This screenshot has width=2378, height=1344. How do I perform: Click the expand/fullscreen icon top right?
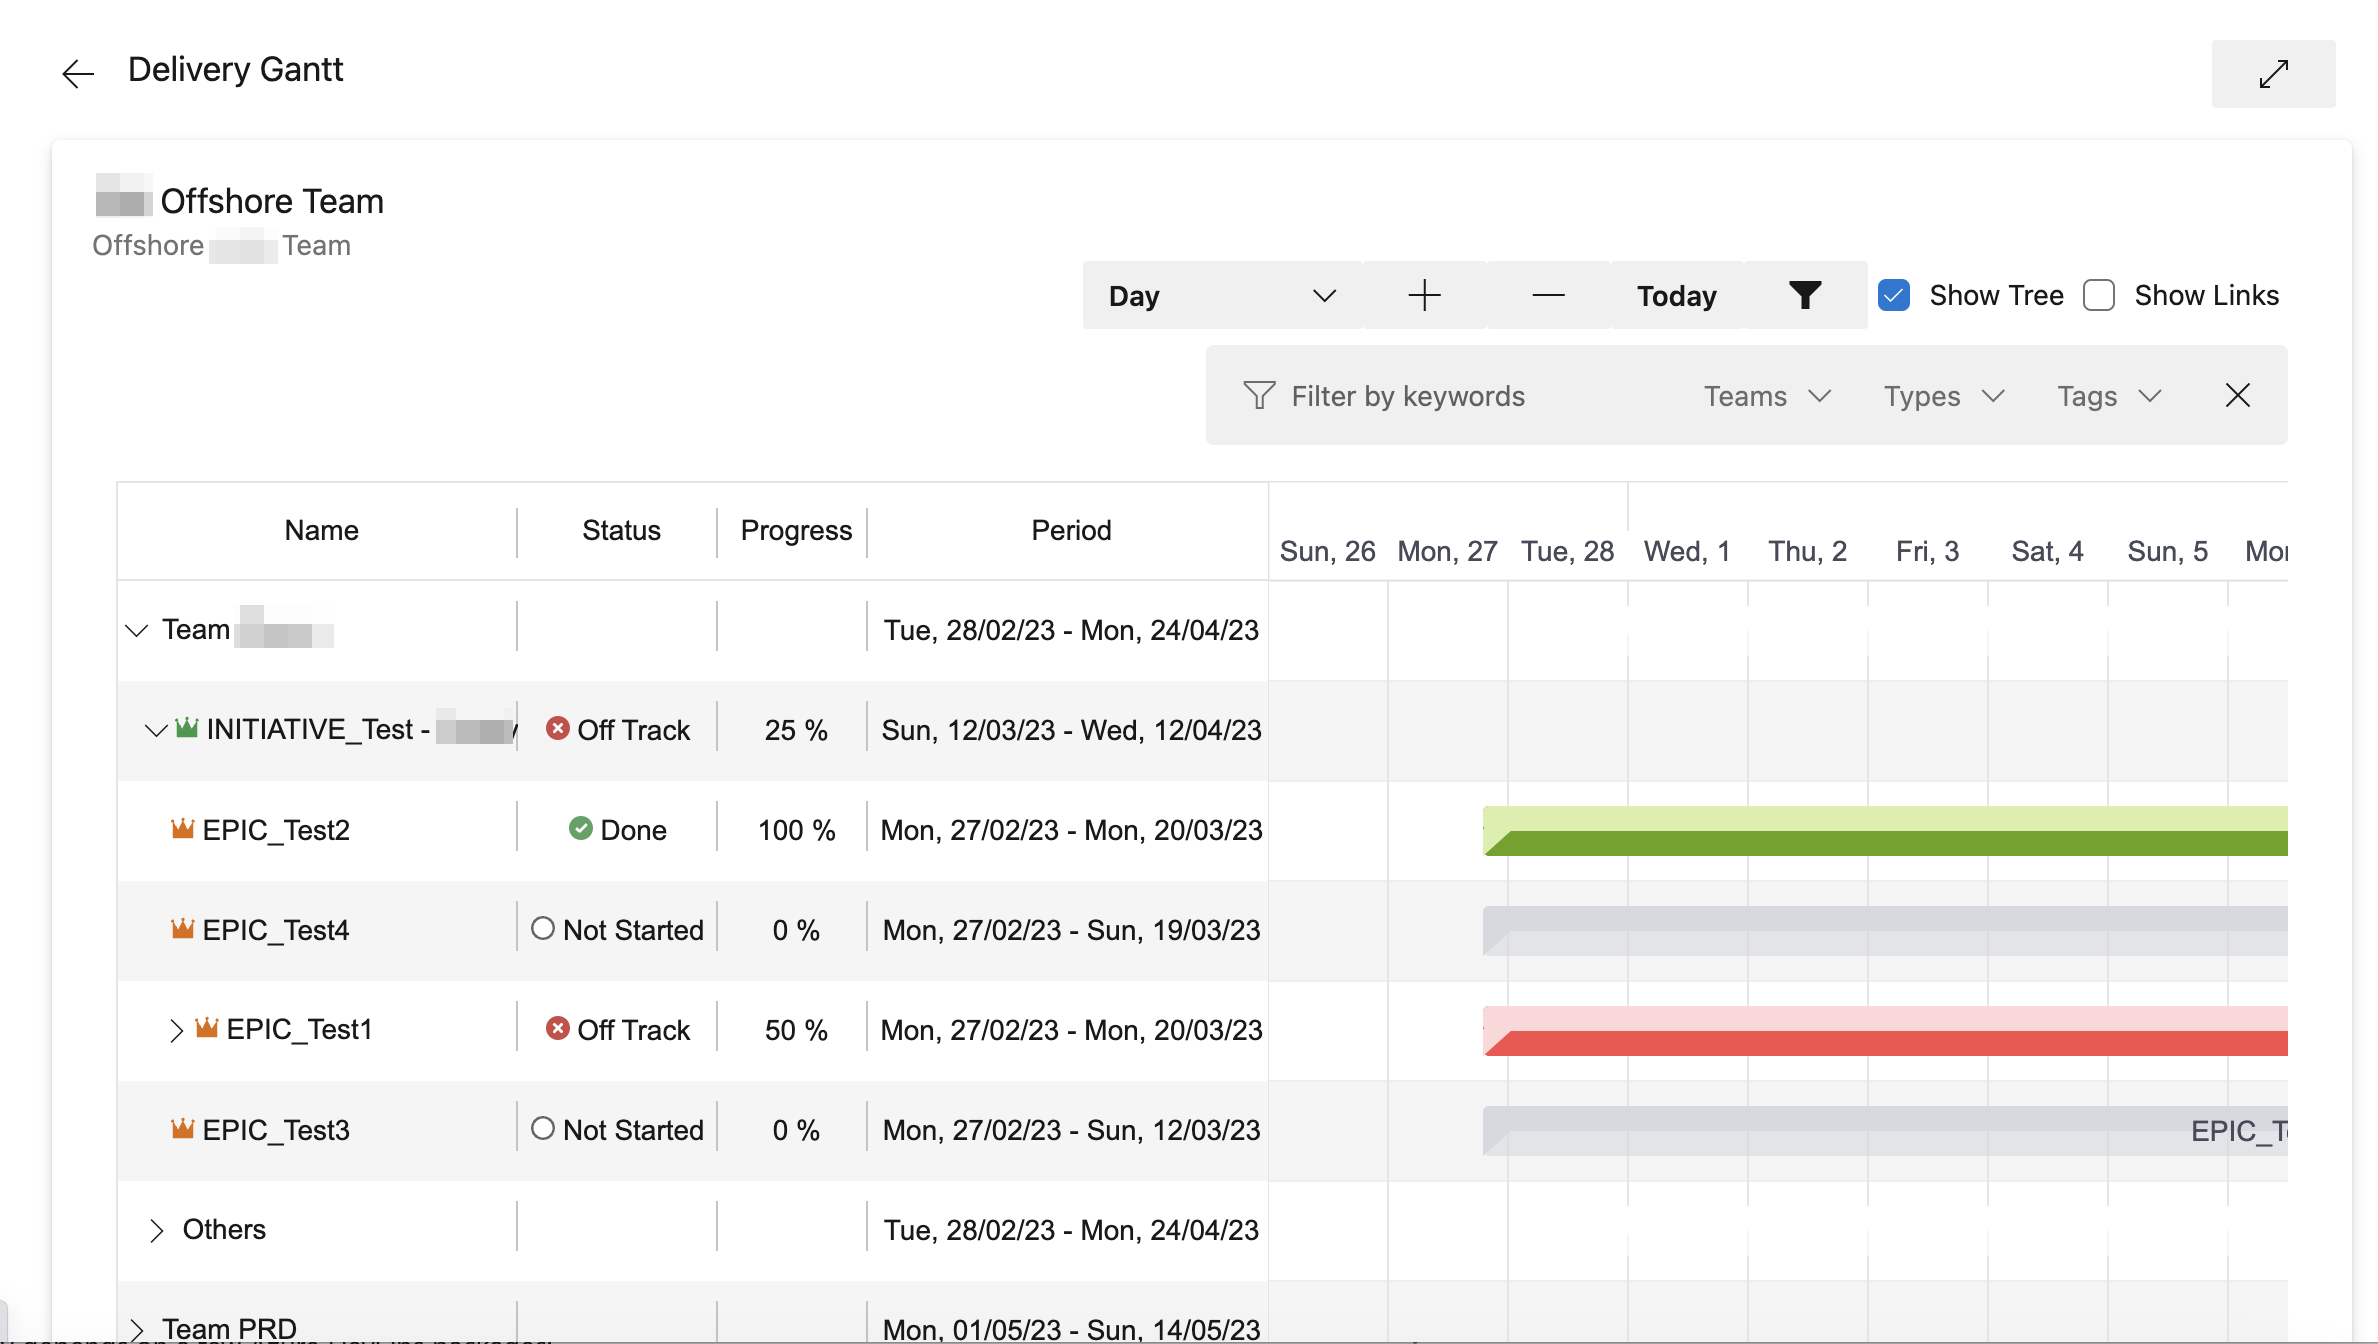(2273, 70)
